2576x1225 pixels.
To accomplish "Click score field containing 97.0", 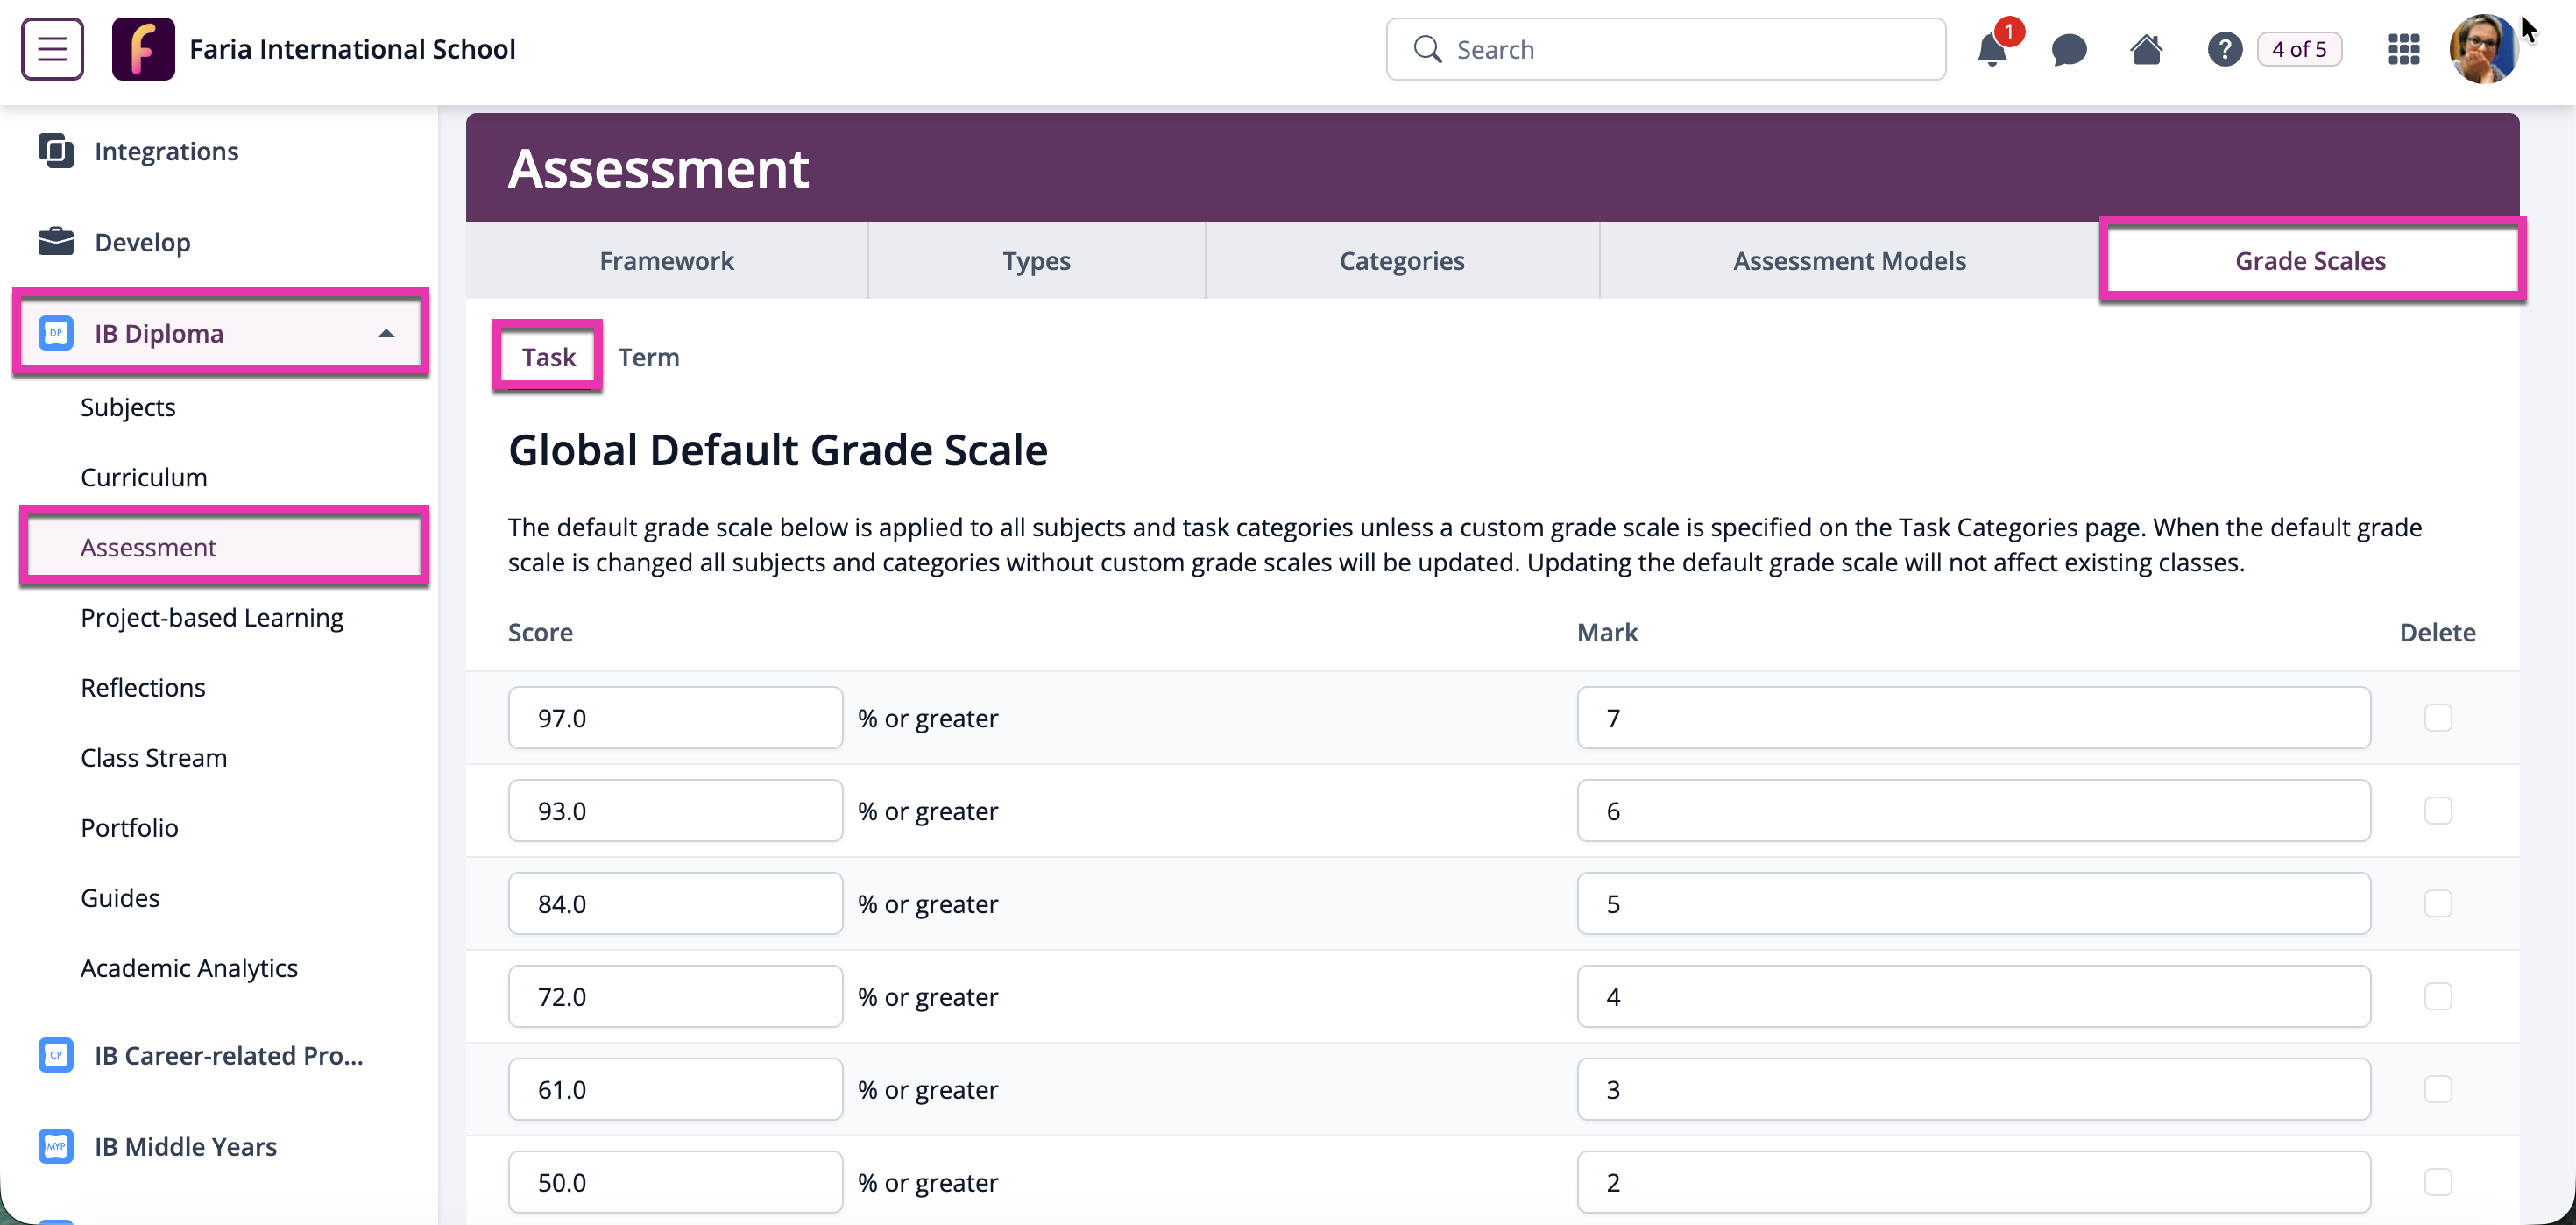I will 675,717.
